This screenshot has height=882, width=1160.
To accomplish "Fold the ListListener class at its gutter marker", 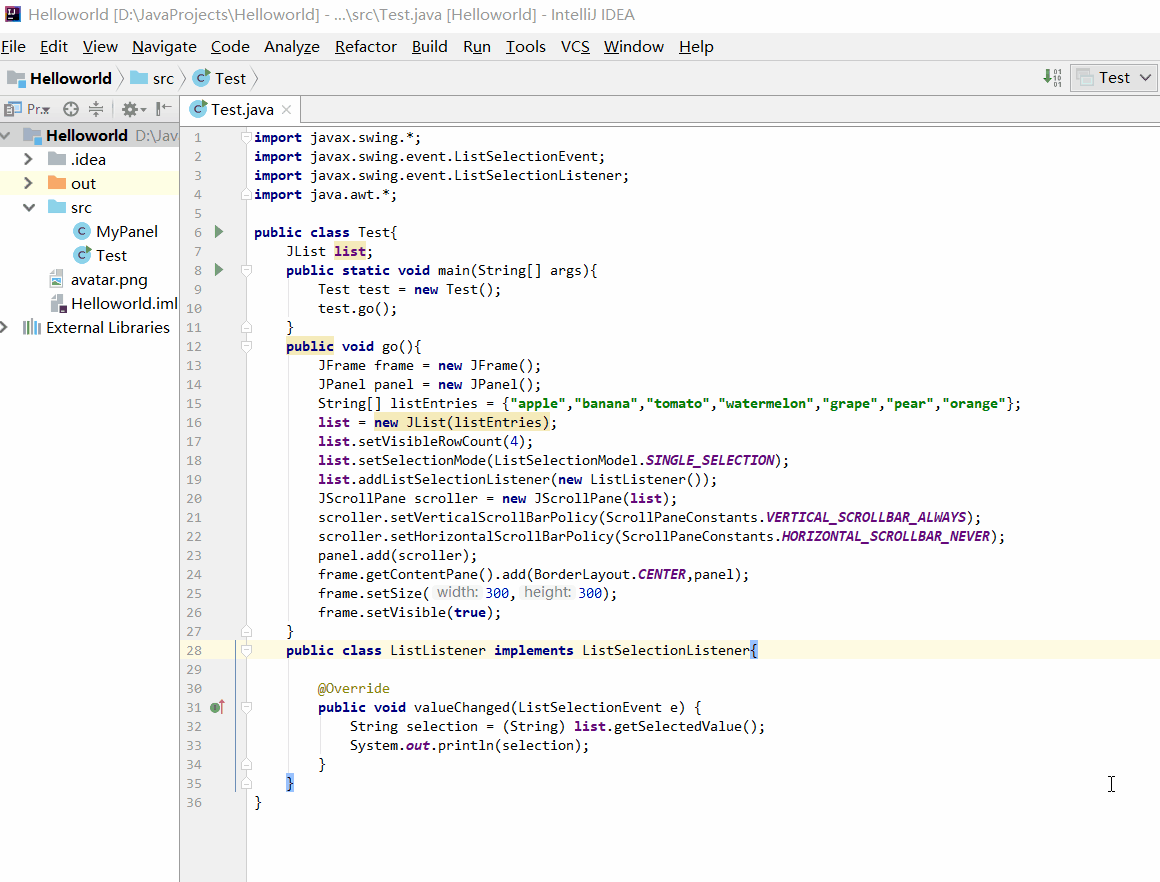I will click(x=246, y=650).
